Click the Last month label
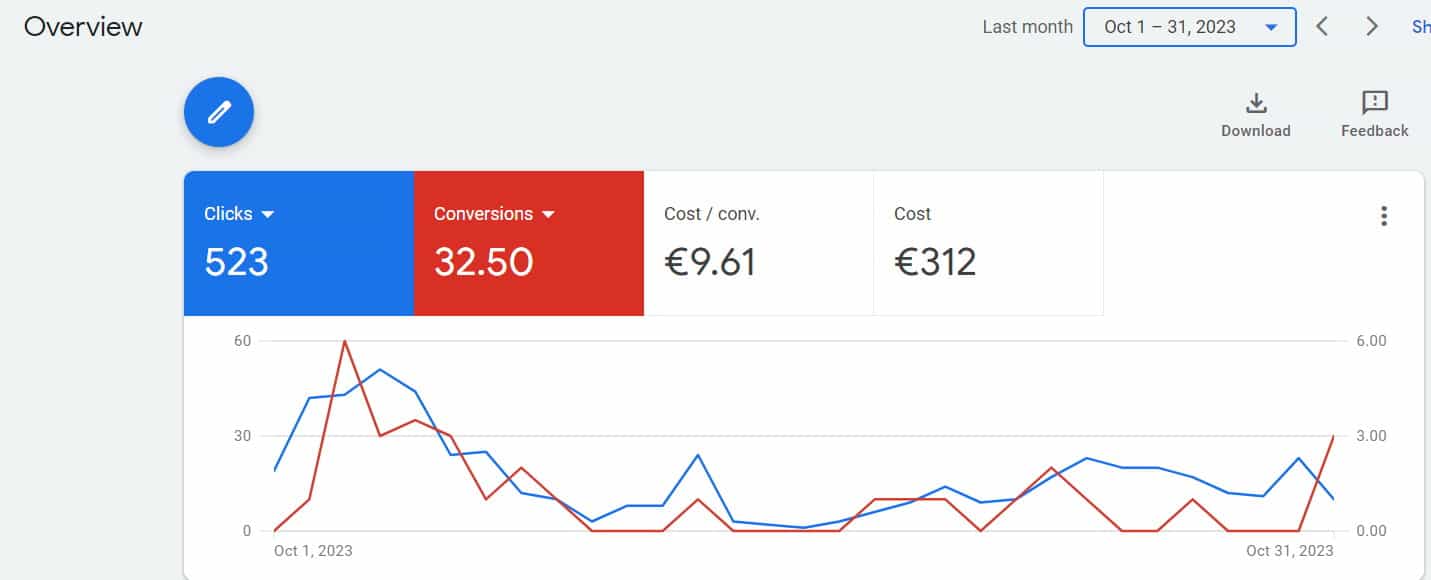1431x580 pixels. pos(1027,27)
